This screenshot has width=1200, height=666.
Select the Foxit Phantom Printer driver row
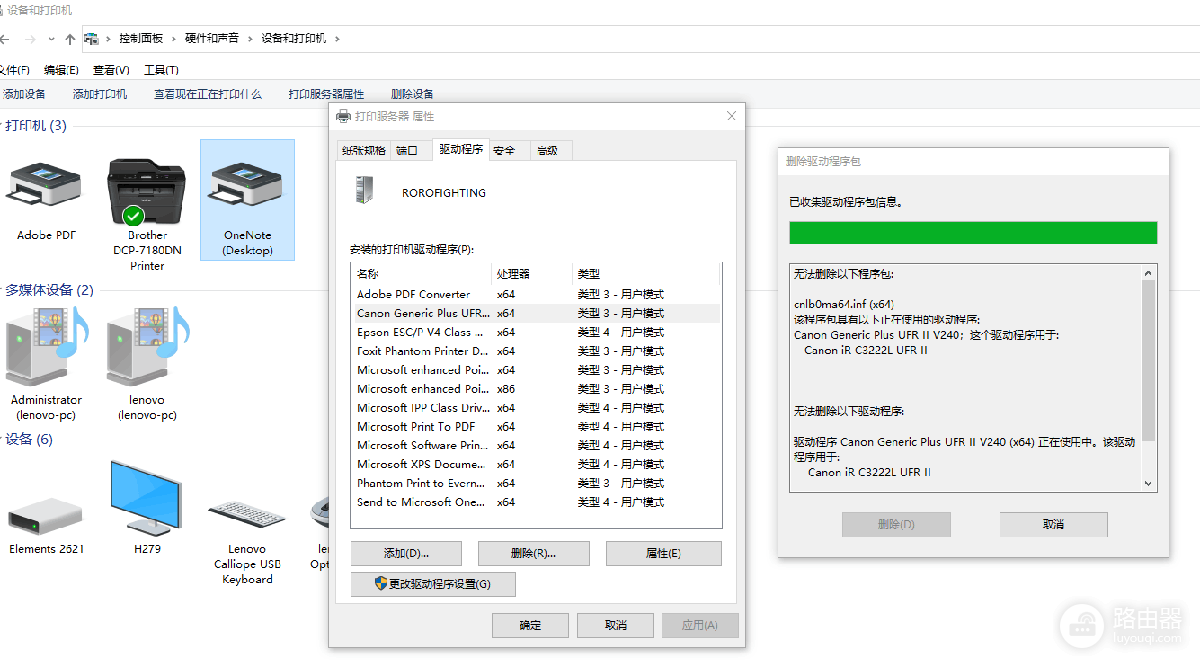tap(536, 351)
